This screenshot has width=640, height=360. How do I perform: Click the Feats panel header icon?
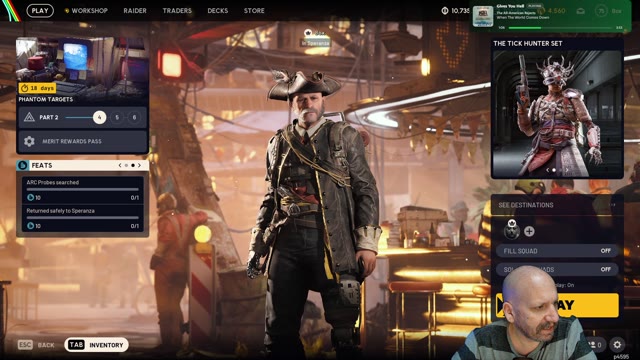[x=22, y=165]
